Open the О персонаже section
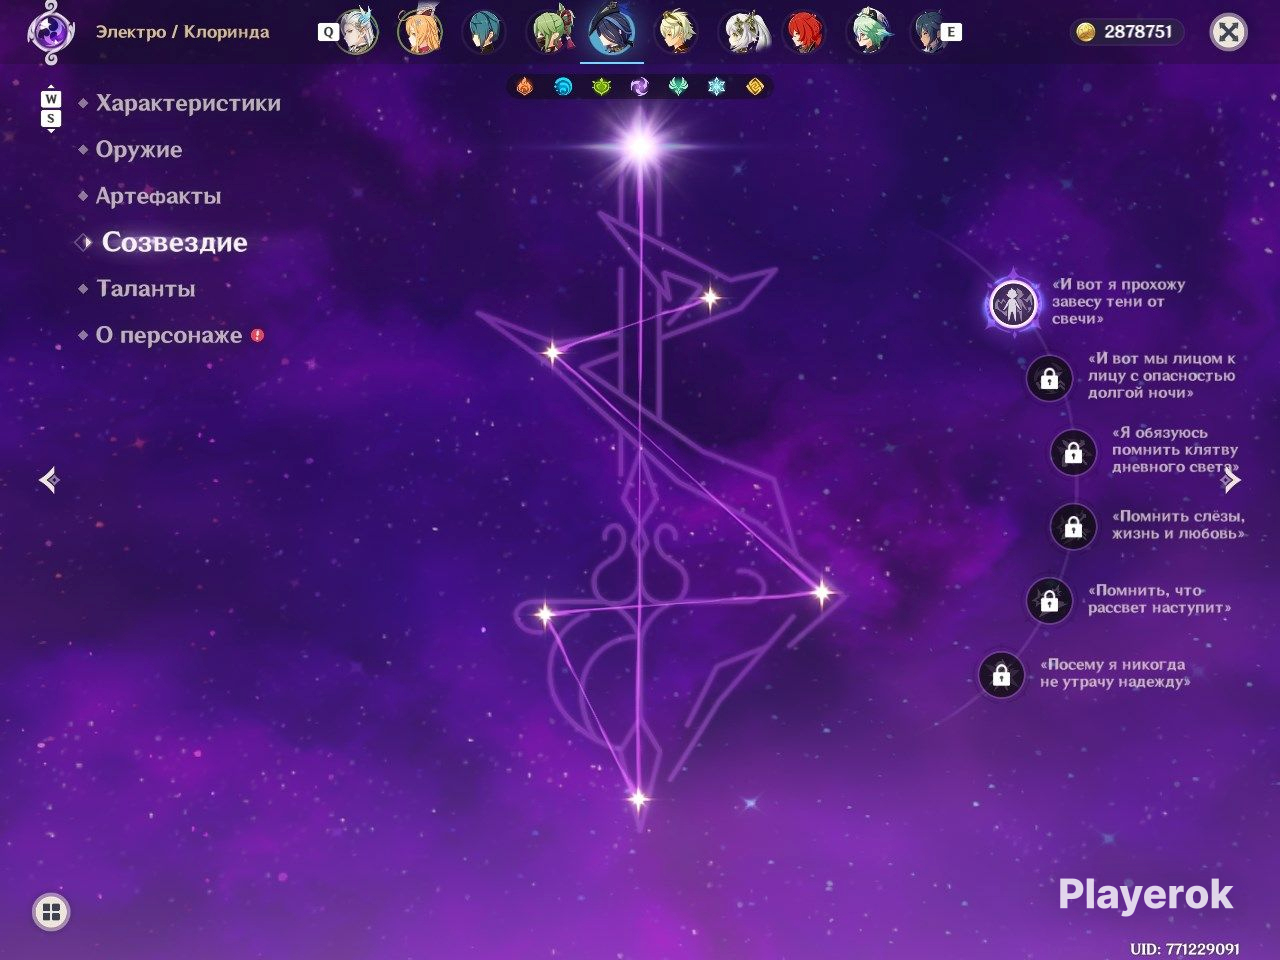The width and height of the screenshot is (1280, 960). (x=168, y=336)
